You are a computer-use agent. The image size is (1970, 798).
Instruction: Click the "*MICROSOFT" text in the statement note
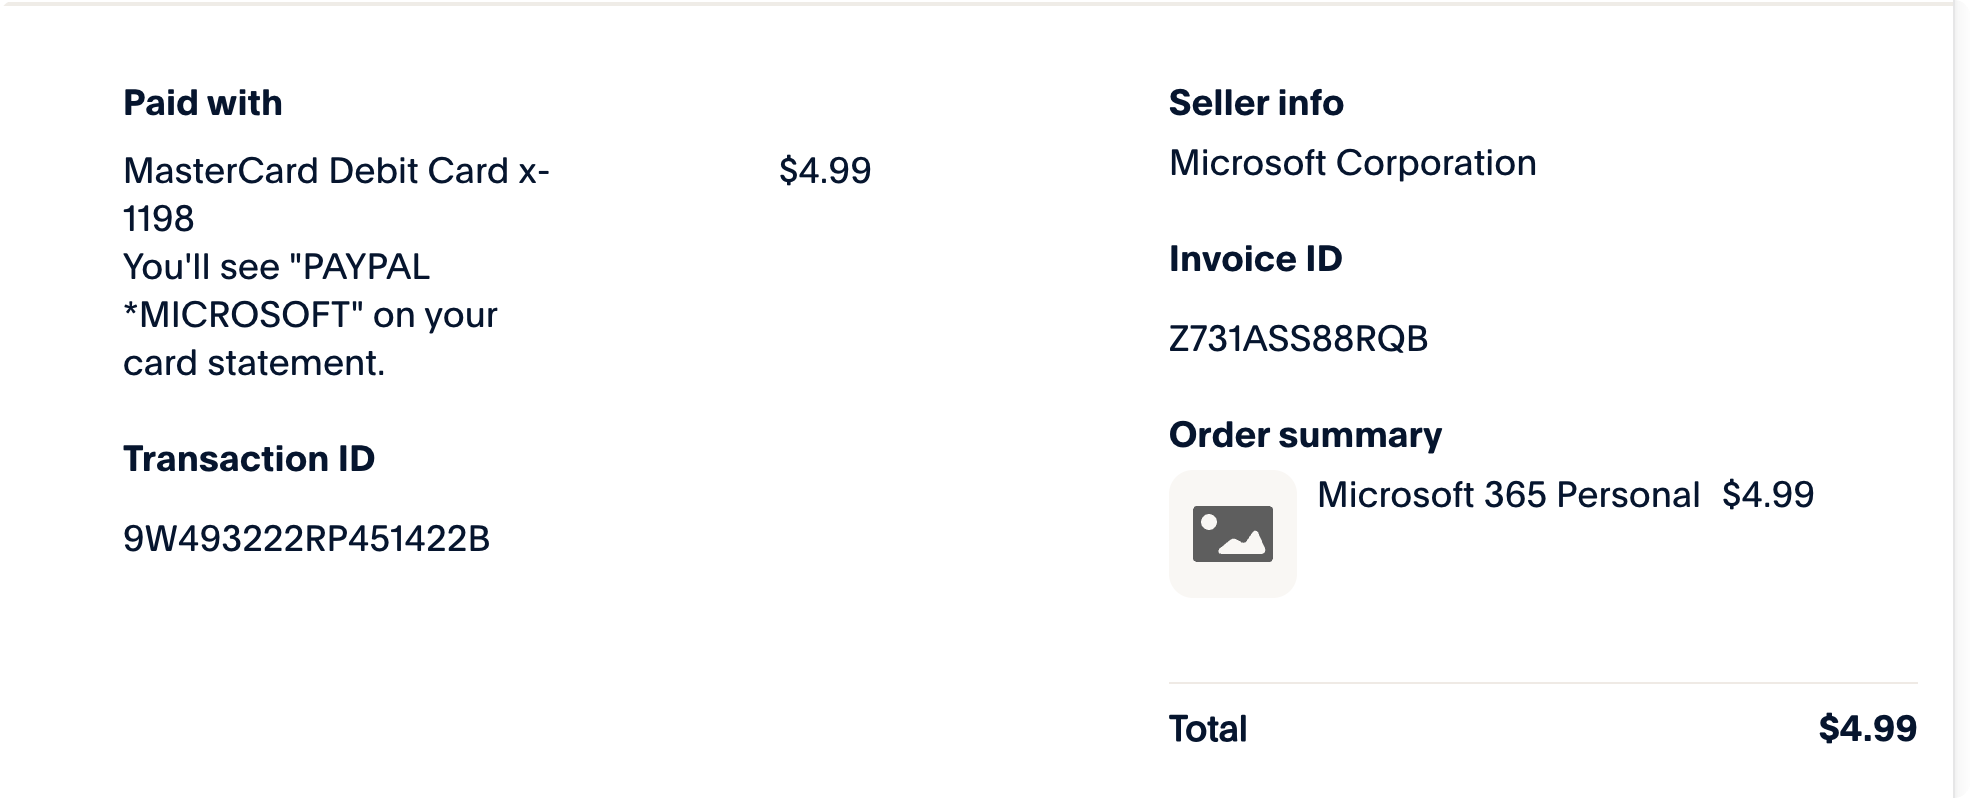click(x=242, y=315)
